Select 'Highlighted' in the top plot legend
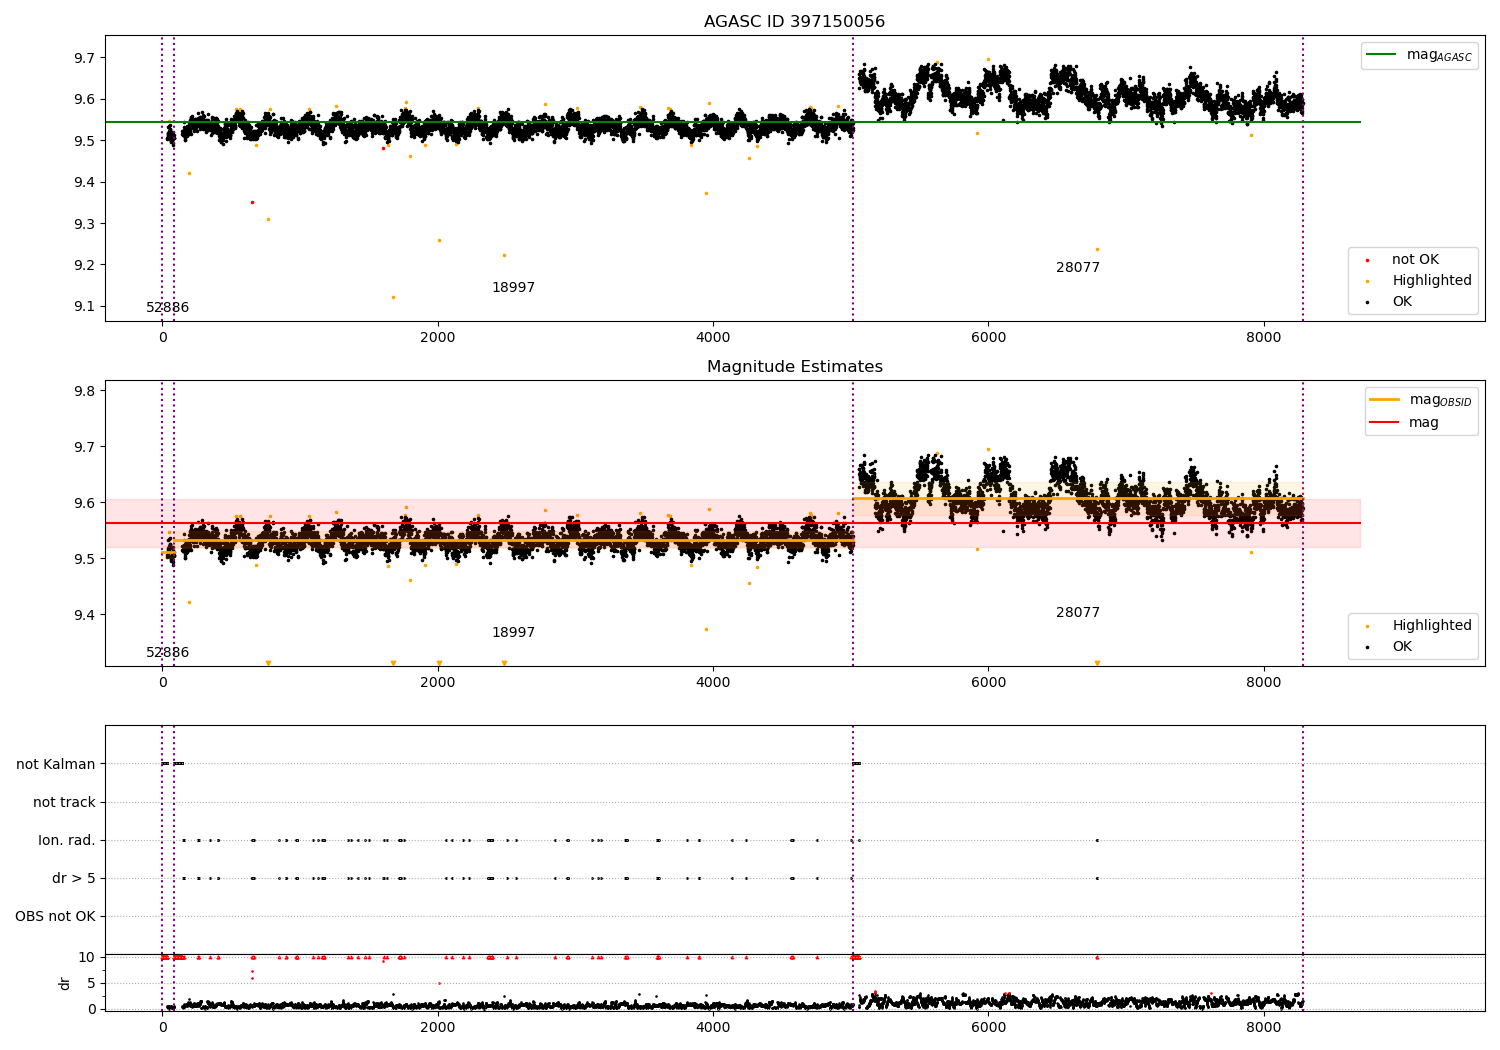Screen dimensions: 1500x1050 (1432, 281)
